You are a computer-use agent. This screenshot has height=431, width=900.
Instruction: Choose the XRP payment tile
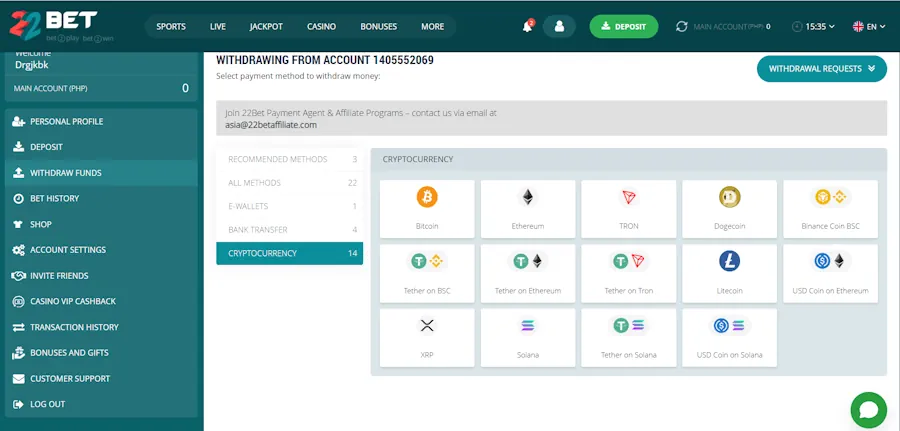(427, 337)
